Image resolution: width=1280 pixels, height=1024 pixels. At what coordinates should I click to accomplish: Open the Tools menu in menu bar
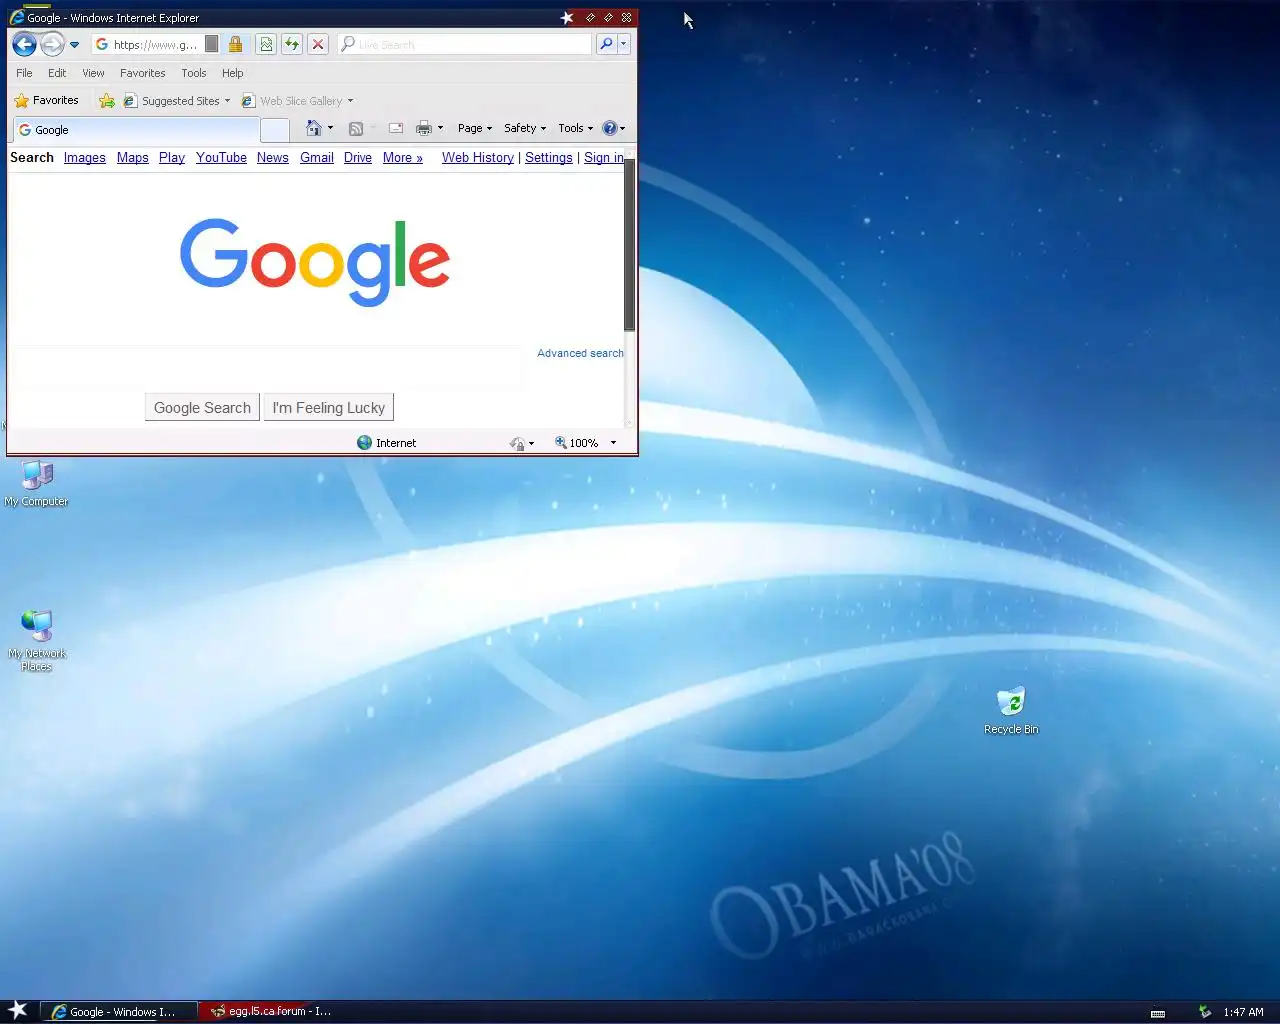click(193, 73)
